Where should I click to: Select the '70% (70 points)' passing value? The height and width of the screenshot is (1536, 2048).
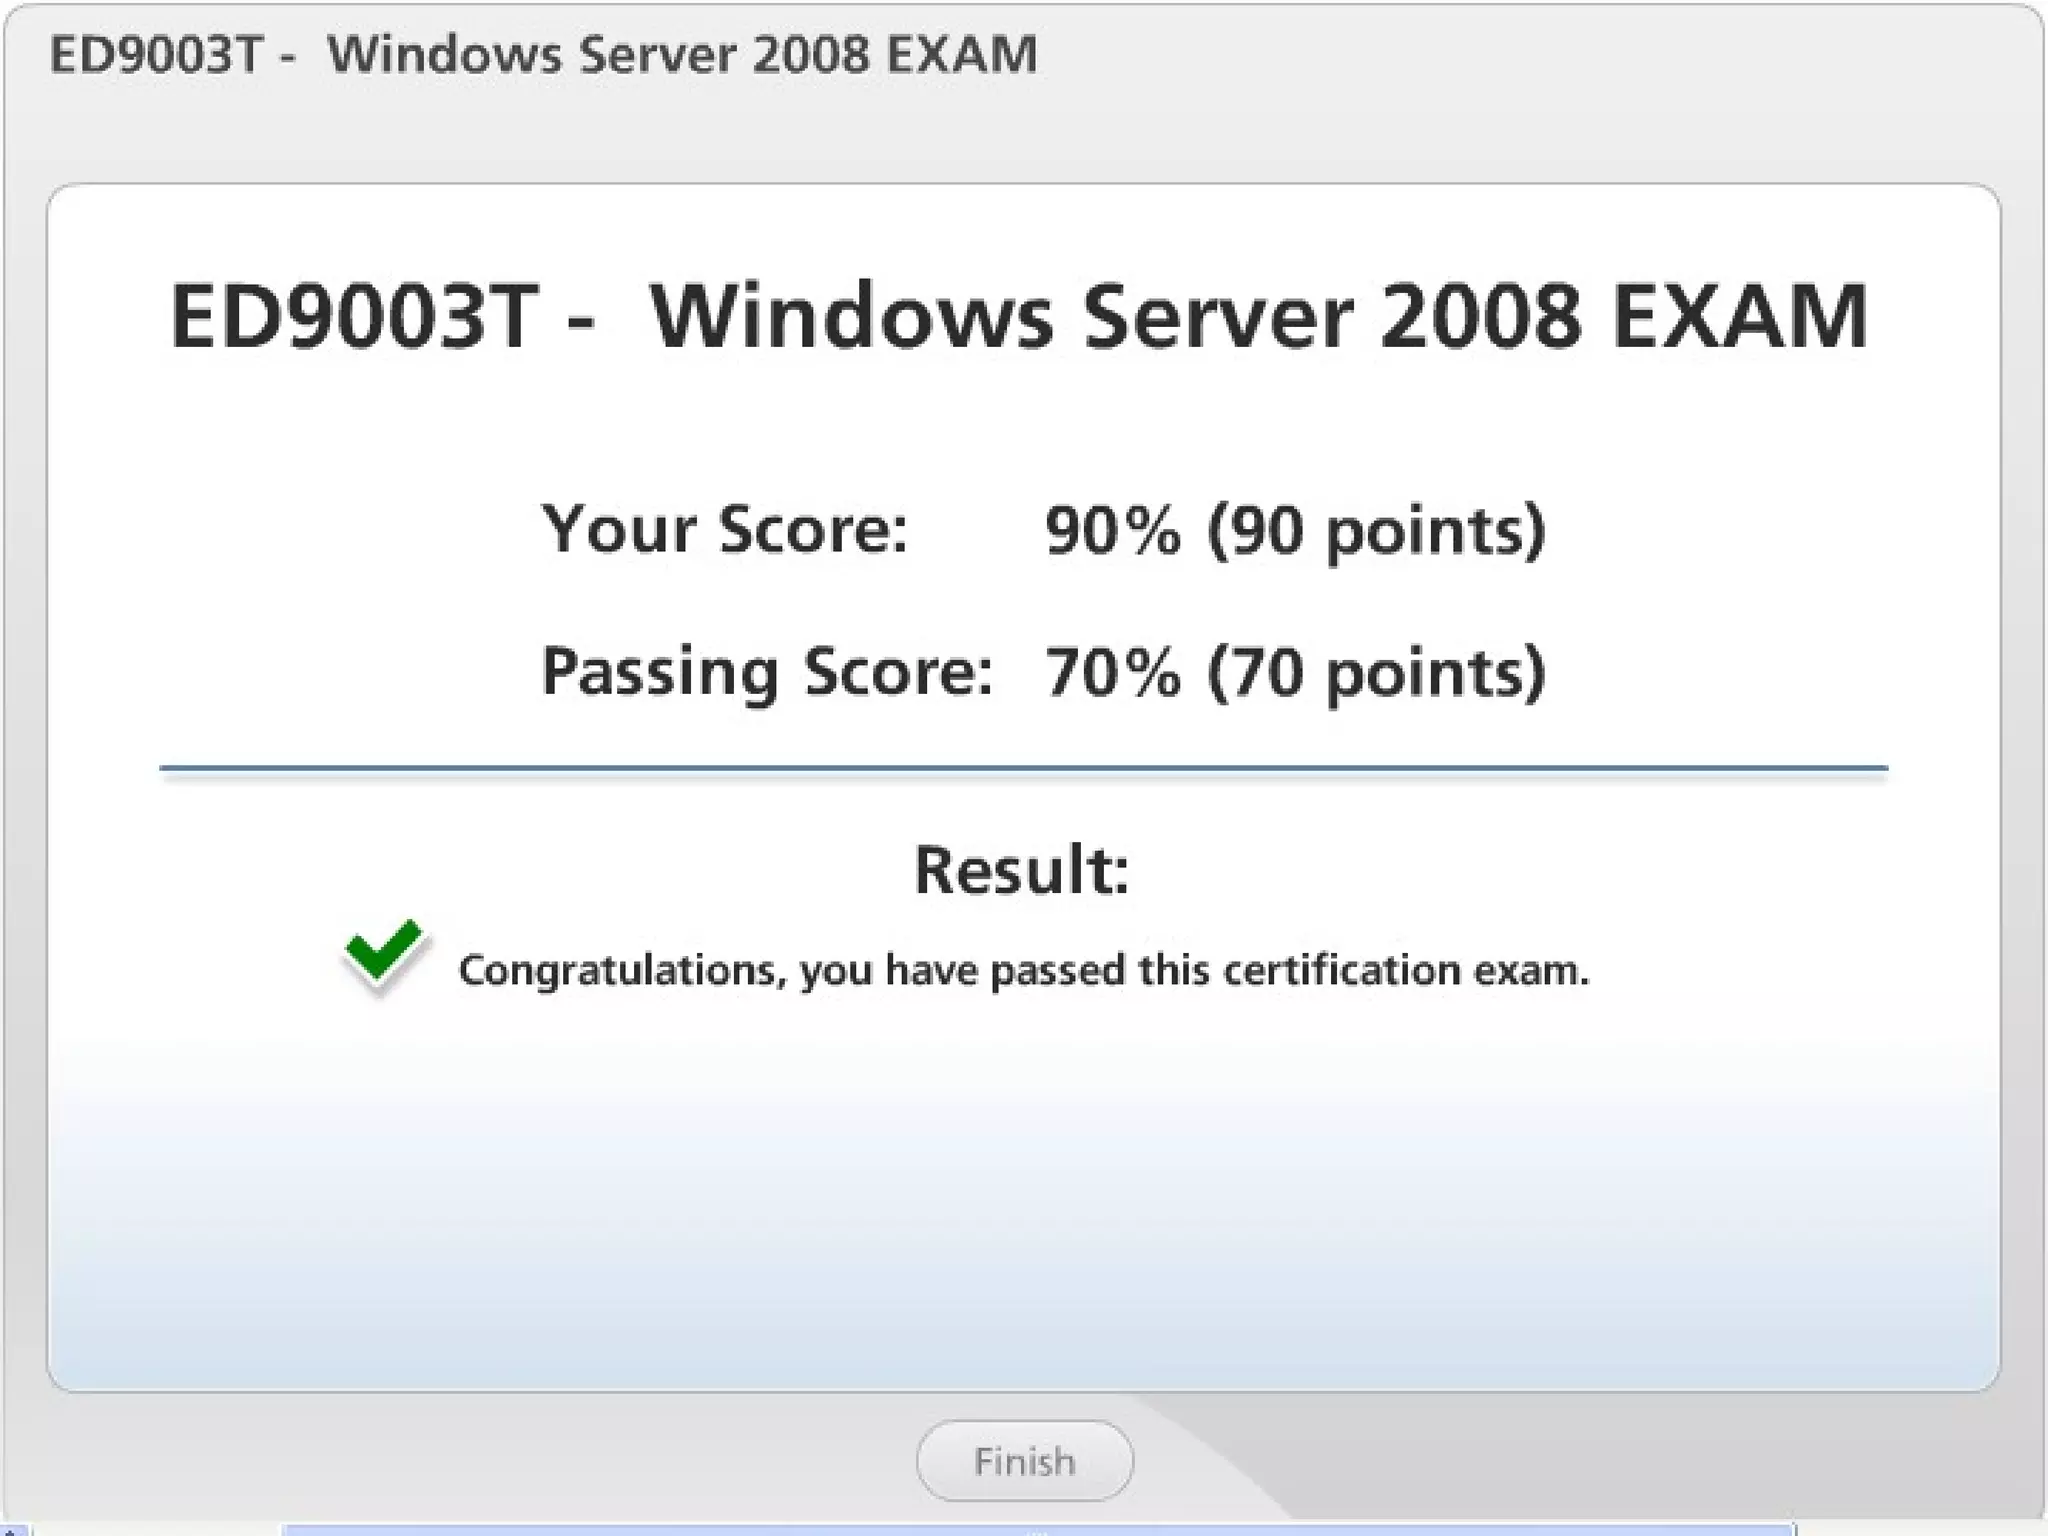click(x=1295, y=672)
